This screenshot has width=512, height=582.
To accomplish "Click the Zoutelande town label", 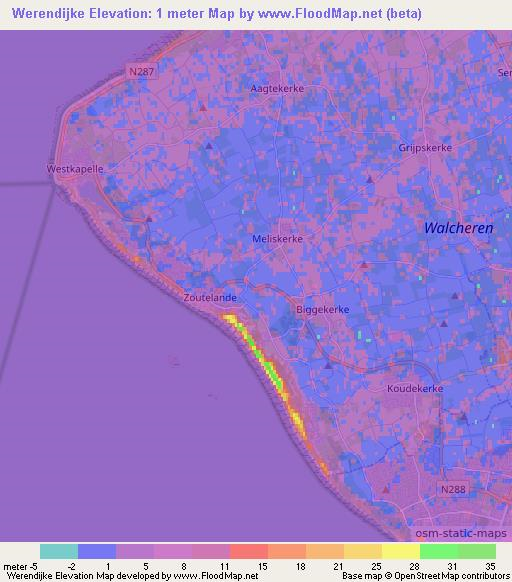I will click(210, 298).
